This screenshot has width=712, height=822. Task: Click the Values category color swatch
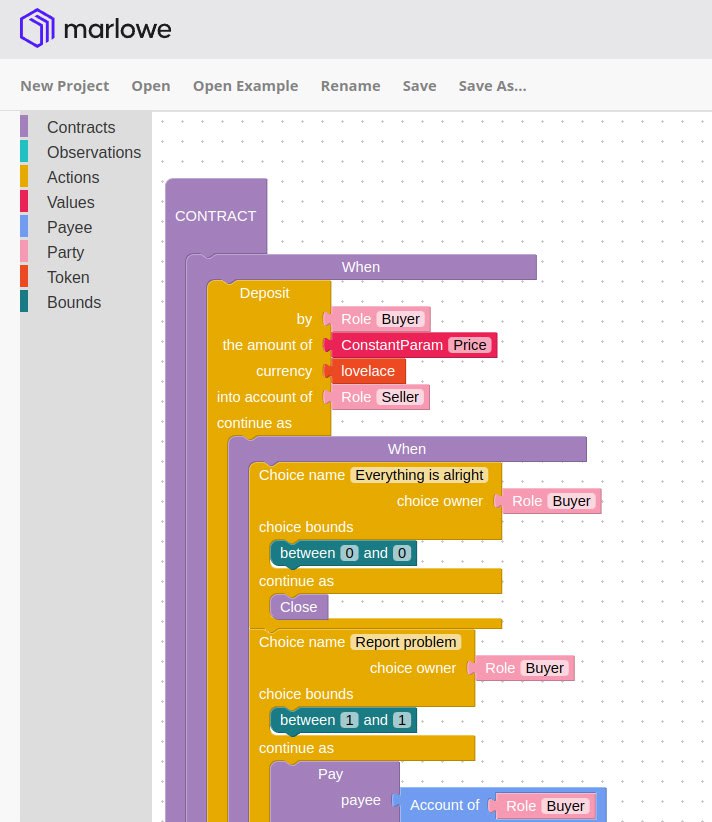click(24, 202)
